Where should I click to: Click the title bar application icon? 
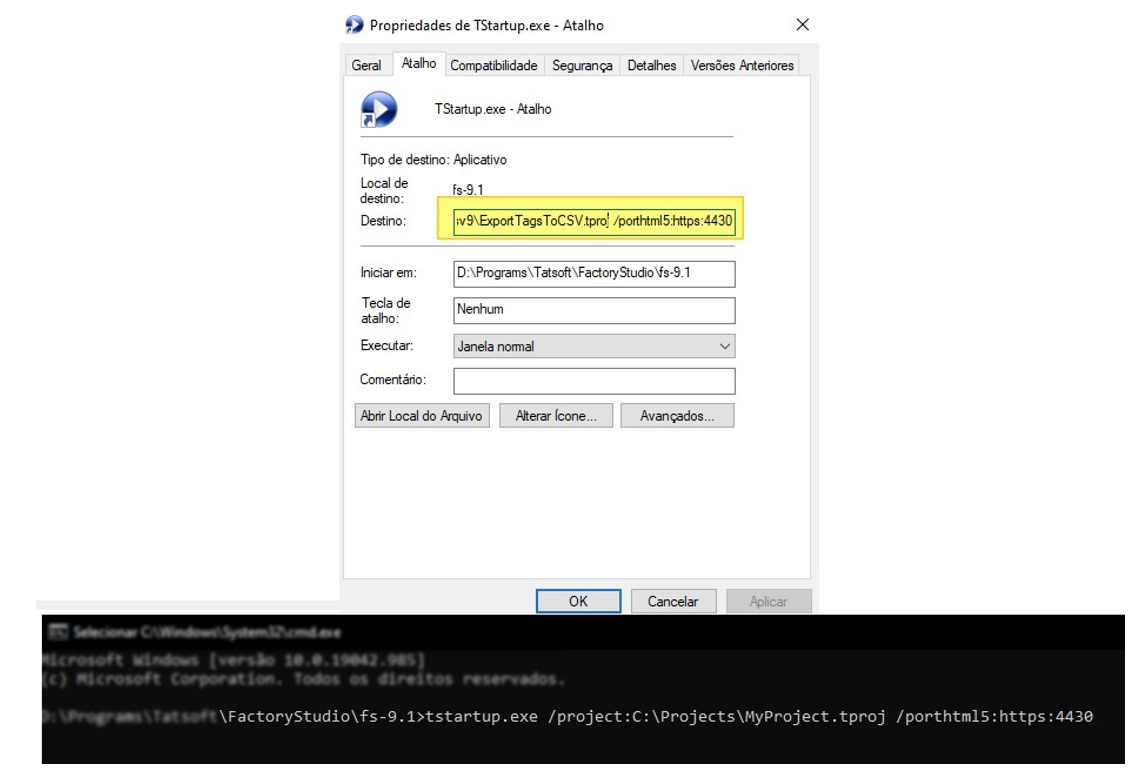coord(354,25)
